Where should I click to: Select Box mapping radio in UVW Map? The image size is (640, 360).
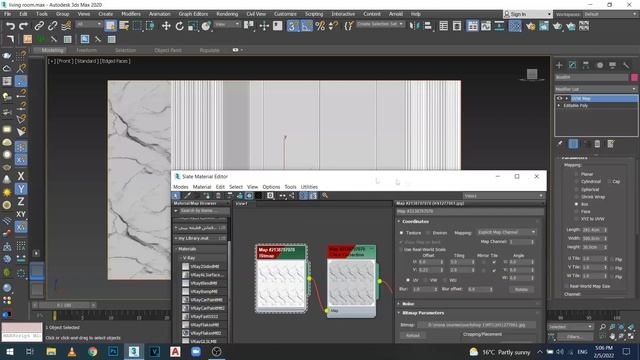576,204
